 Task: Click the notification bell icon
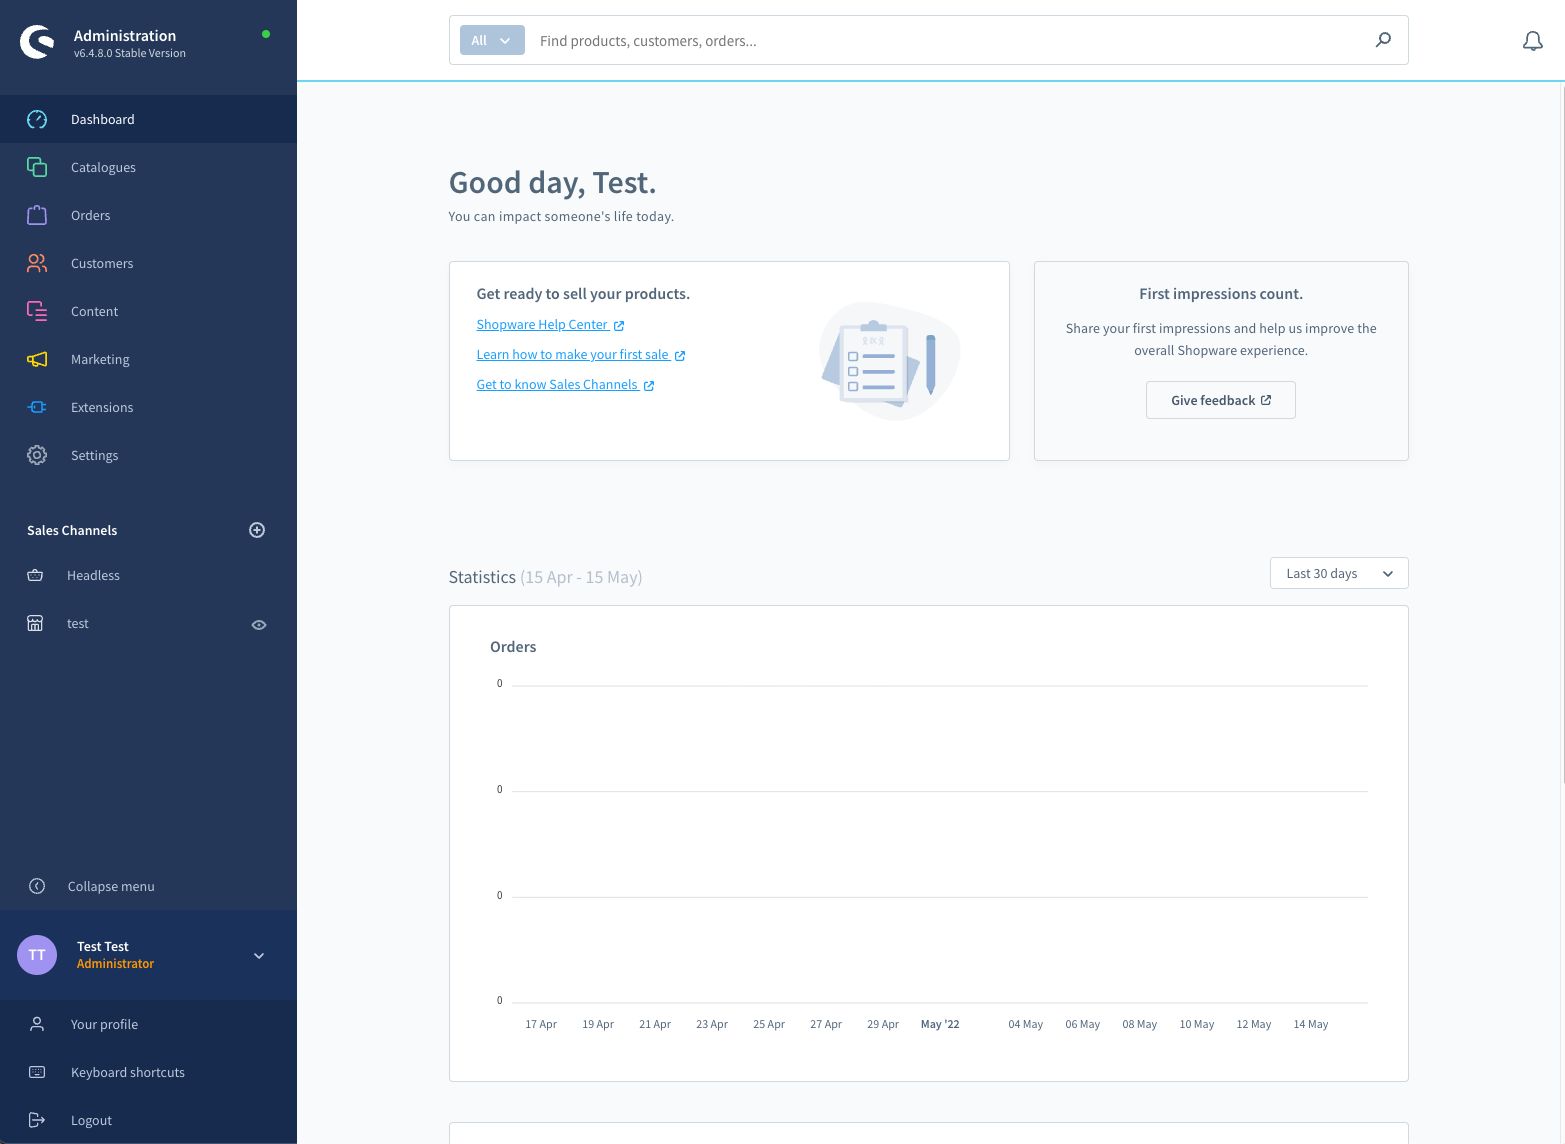(1532, 41)
